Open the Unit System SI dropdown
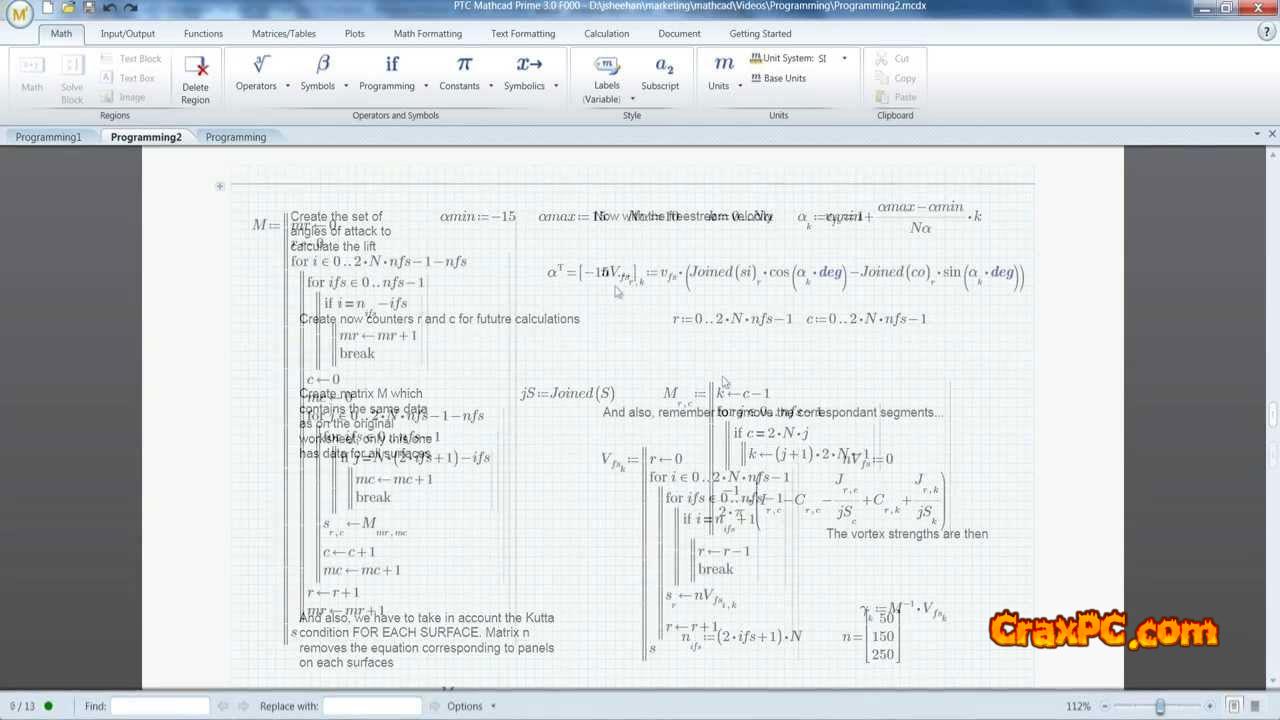The width and height of the screenshot is (1280, 720). click(x=844, y=58)
